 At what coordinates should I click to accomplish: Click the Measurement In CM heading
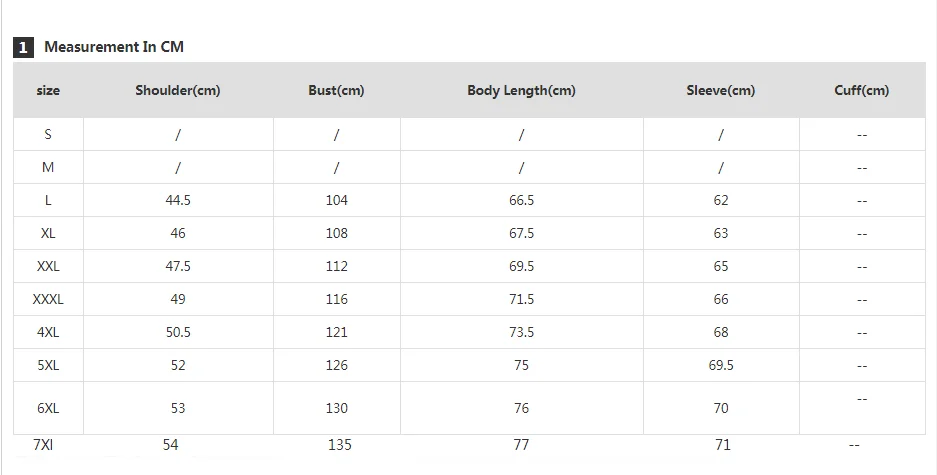114,47
